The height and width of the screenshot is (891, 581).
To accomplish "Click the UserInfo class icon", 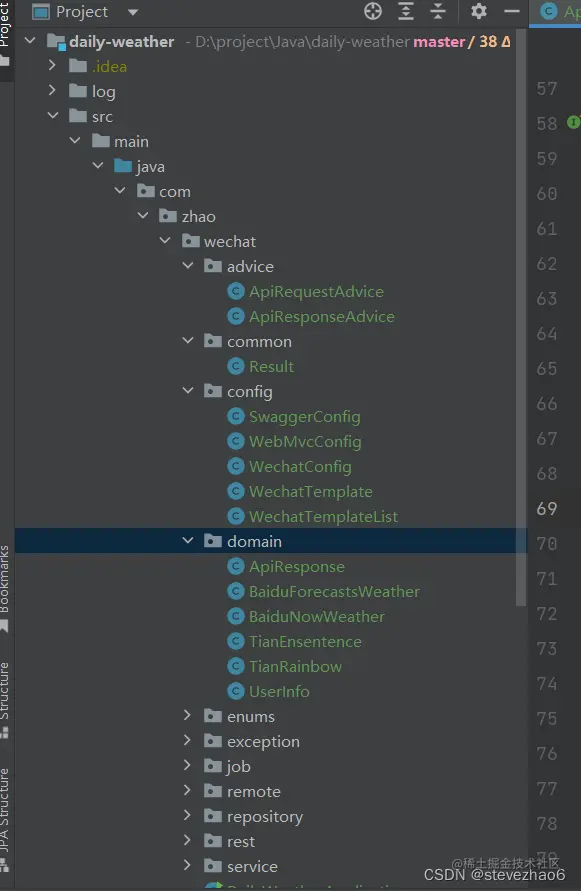I will click(x=235, y=692).
